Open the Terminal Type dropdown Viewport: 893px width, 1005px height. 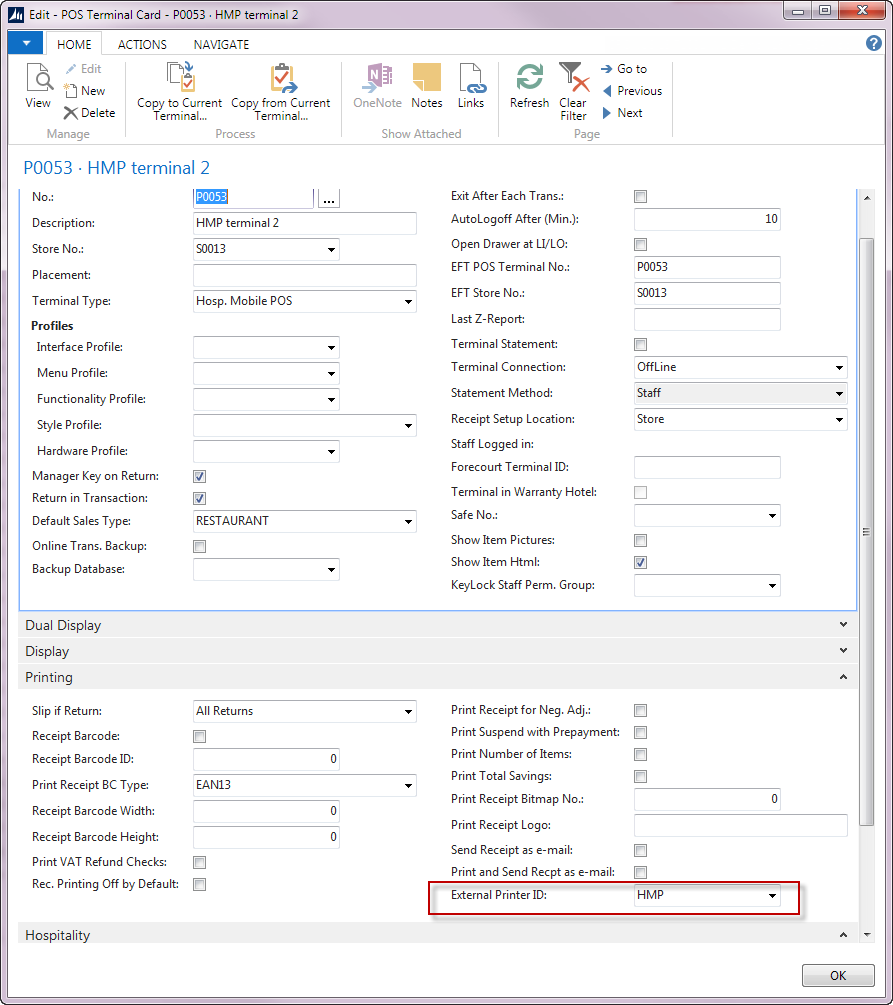408,301
